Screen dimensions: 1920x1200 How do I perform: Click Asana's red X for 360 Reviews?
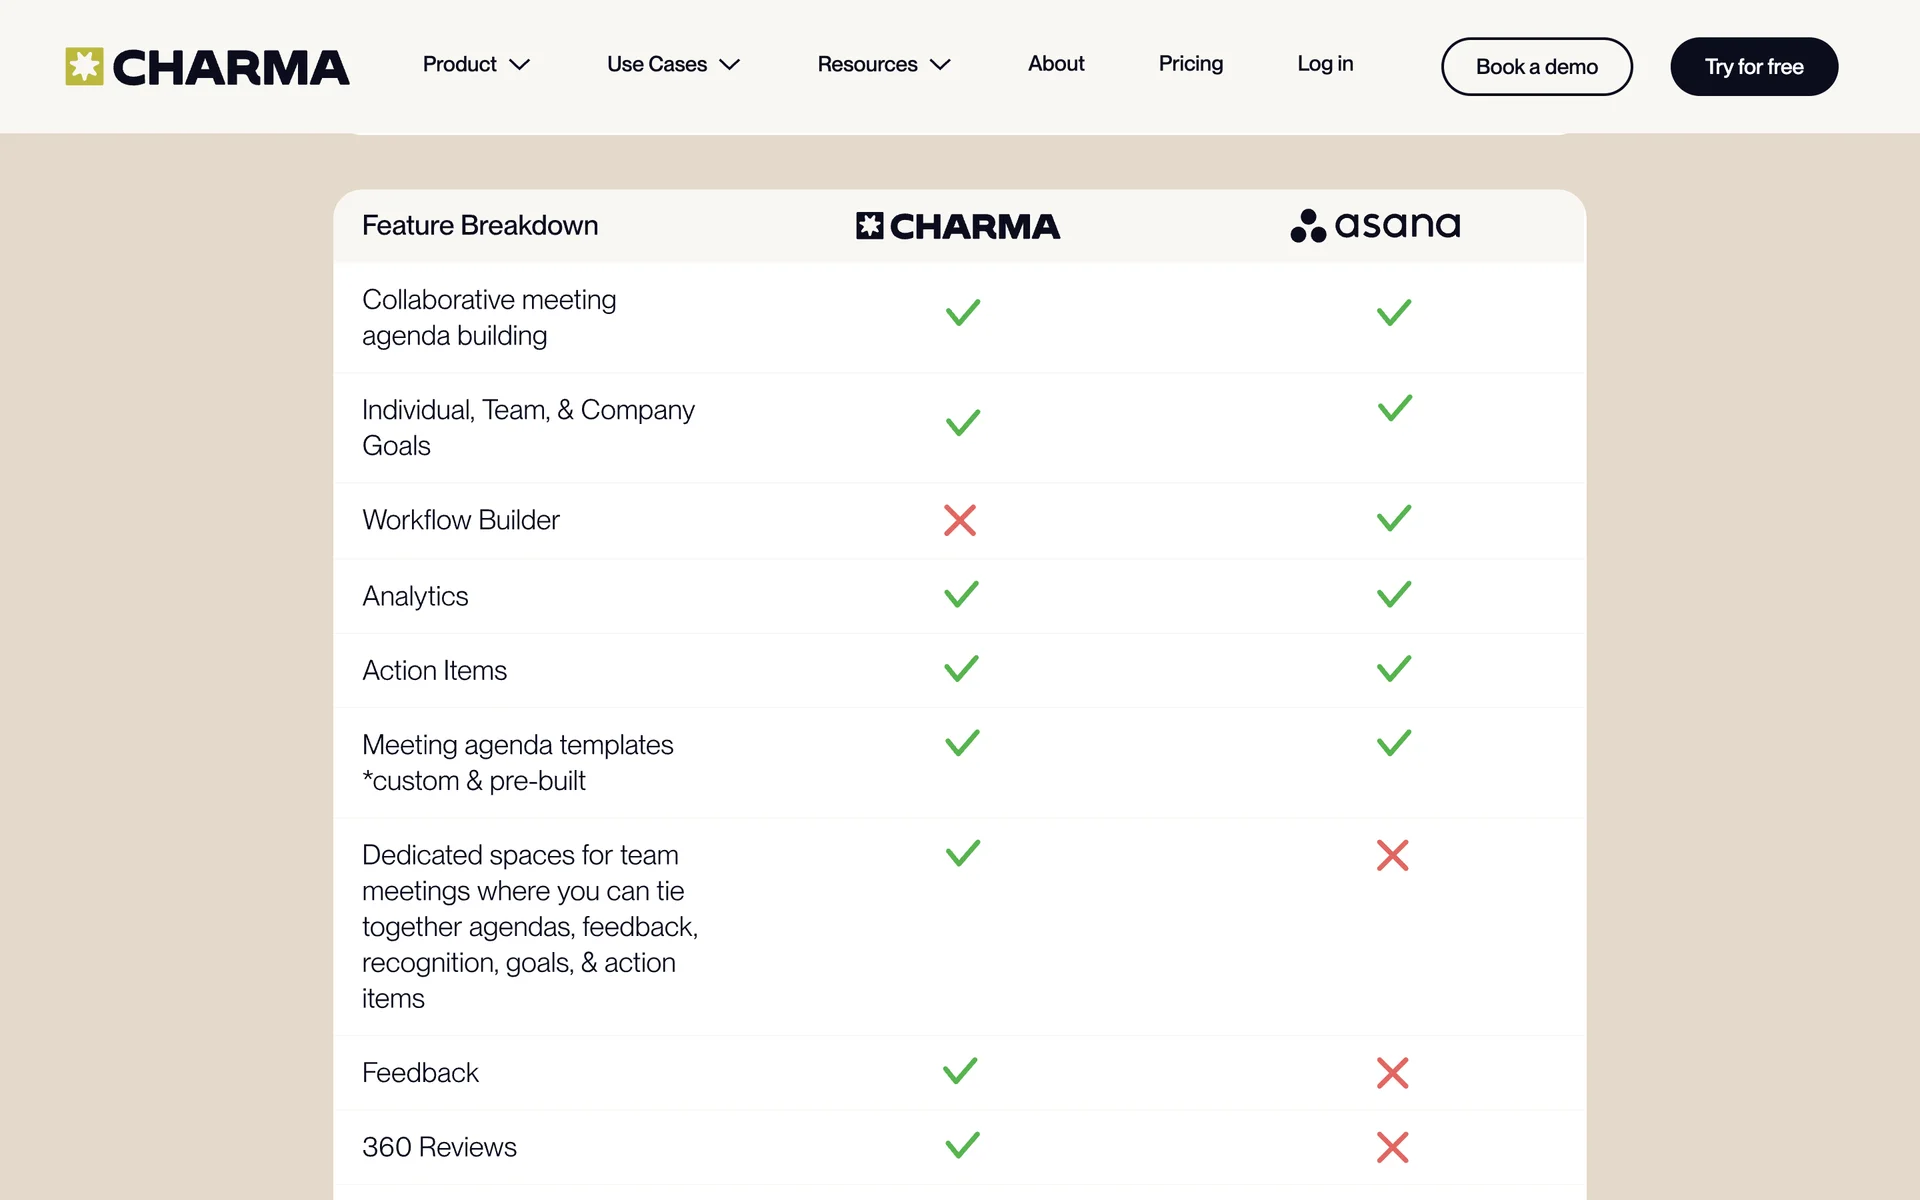(1392, 1147)
